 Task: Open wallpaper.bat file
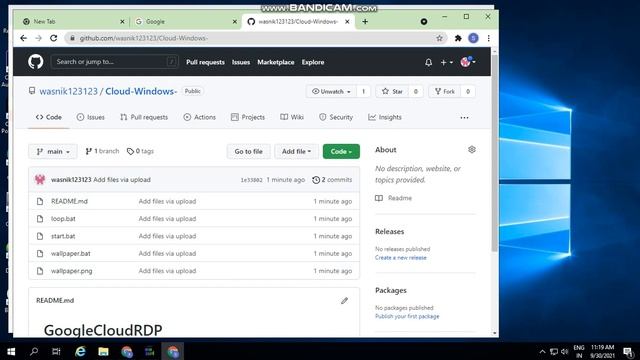71,253
